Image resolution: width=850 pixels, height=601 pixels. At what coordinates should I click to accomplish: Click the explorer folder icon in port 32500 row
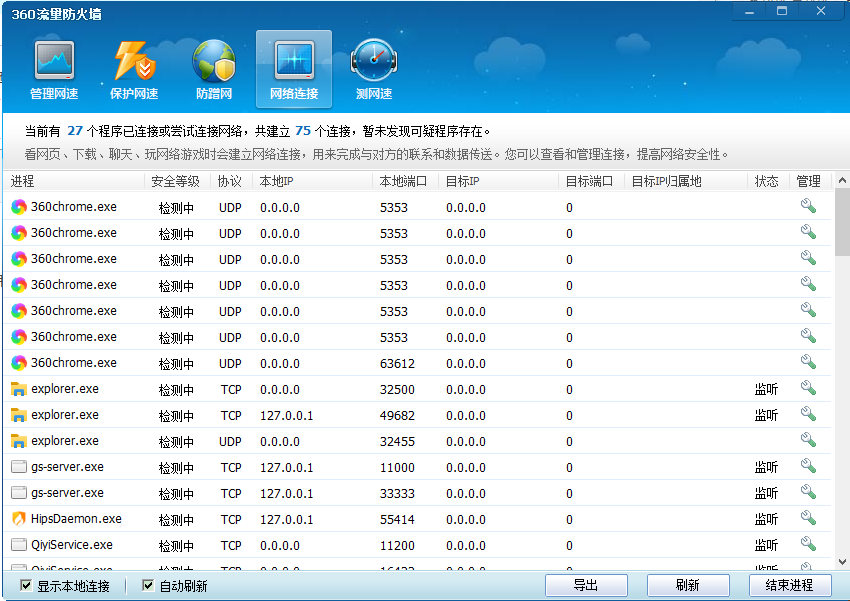(19, 389)
